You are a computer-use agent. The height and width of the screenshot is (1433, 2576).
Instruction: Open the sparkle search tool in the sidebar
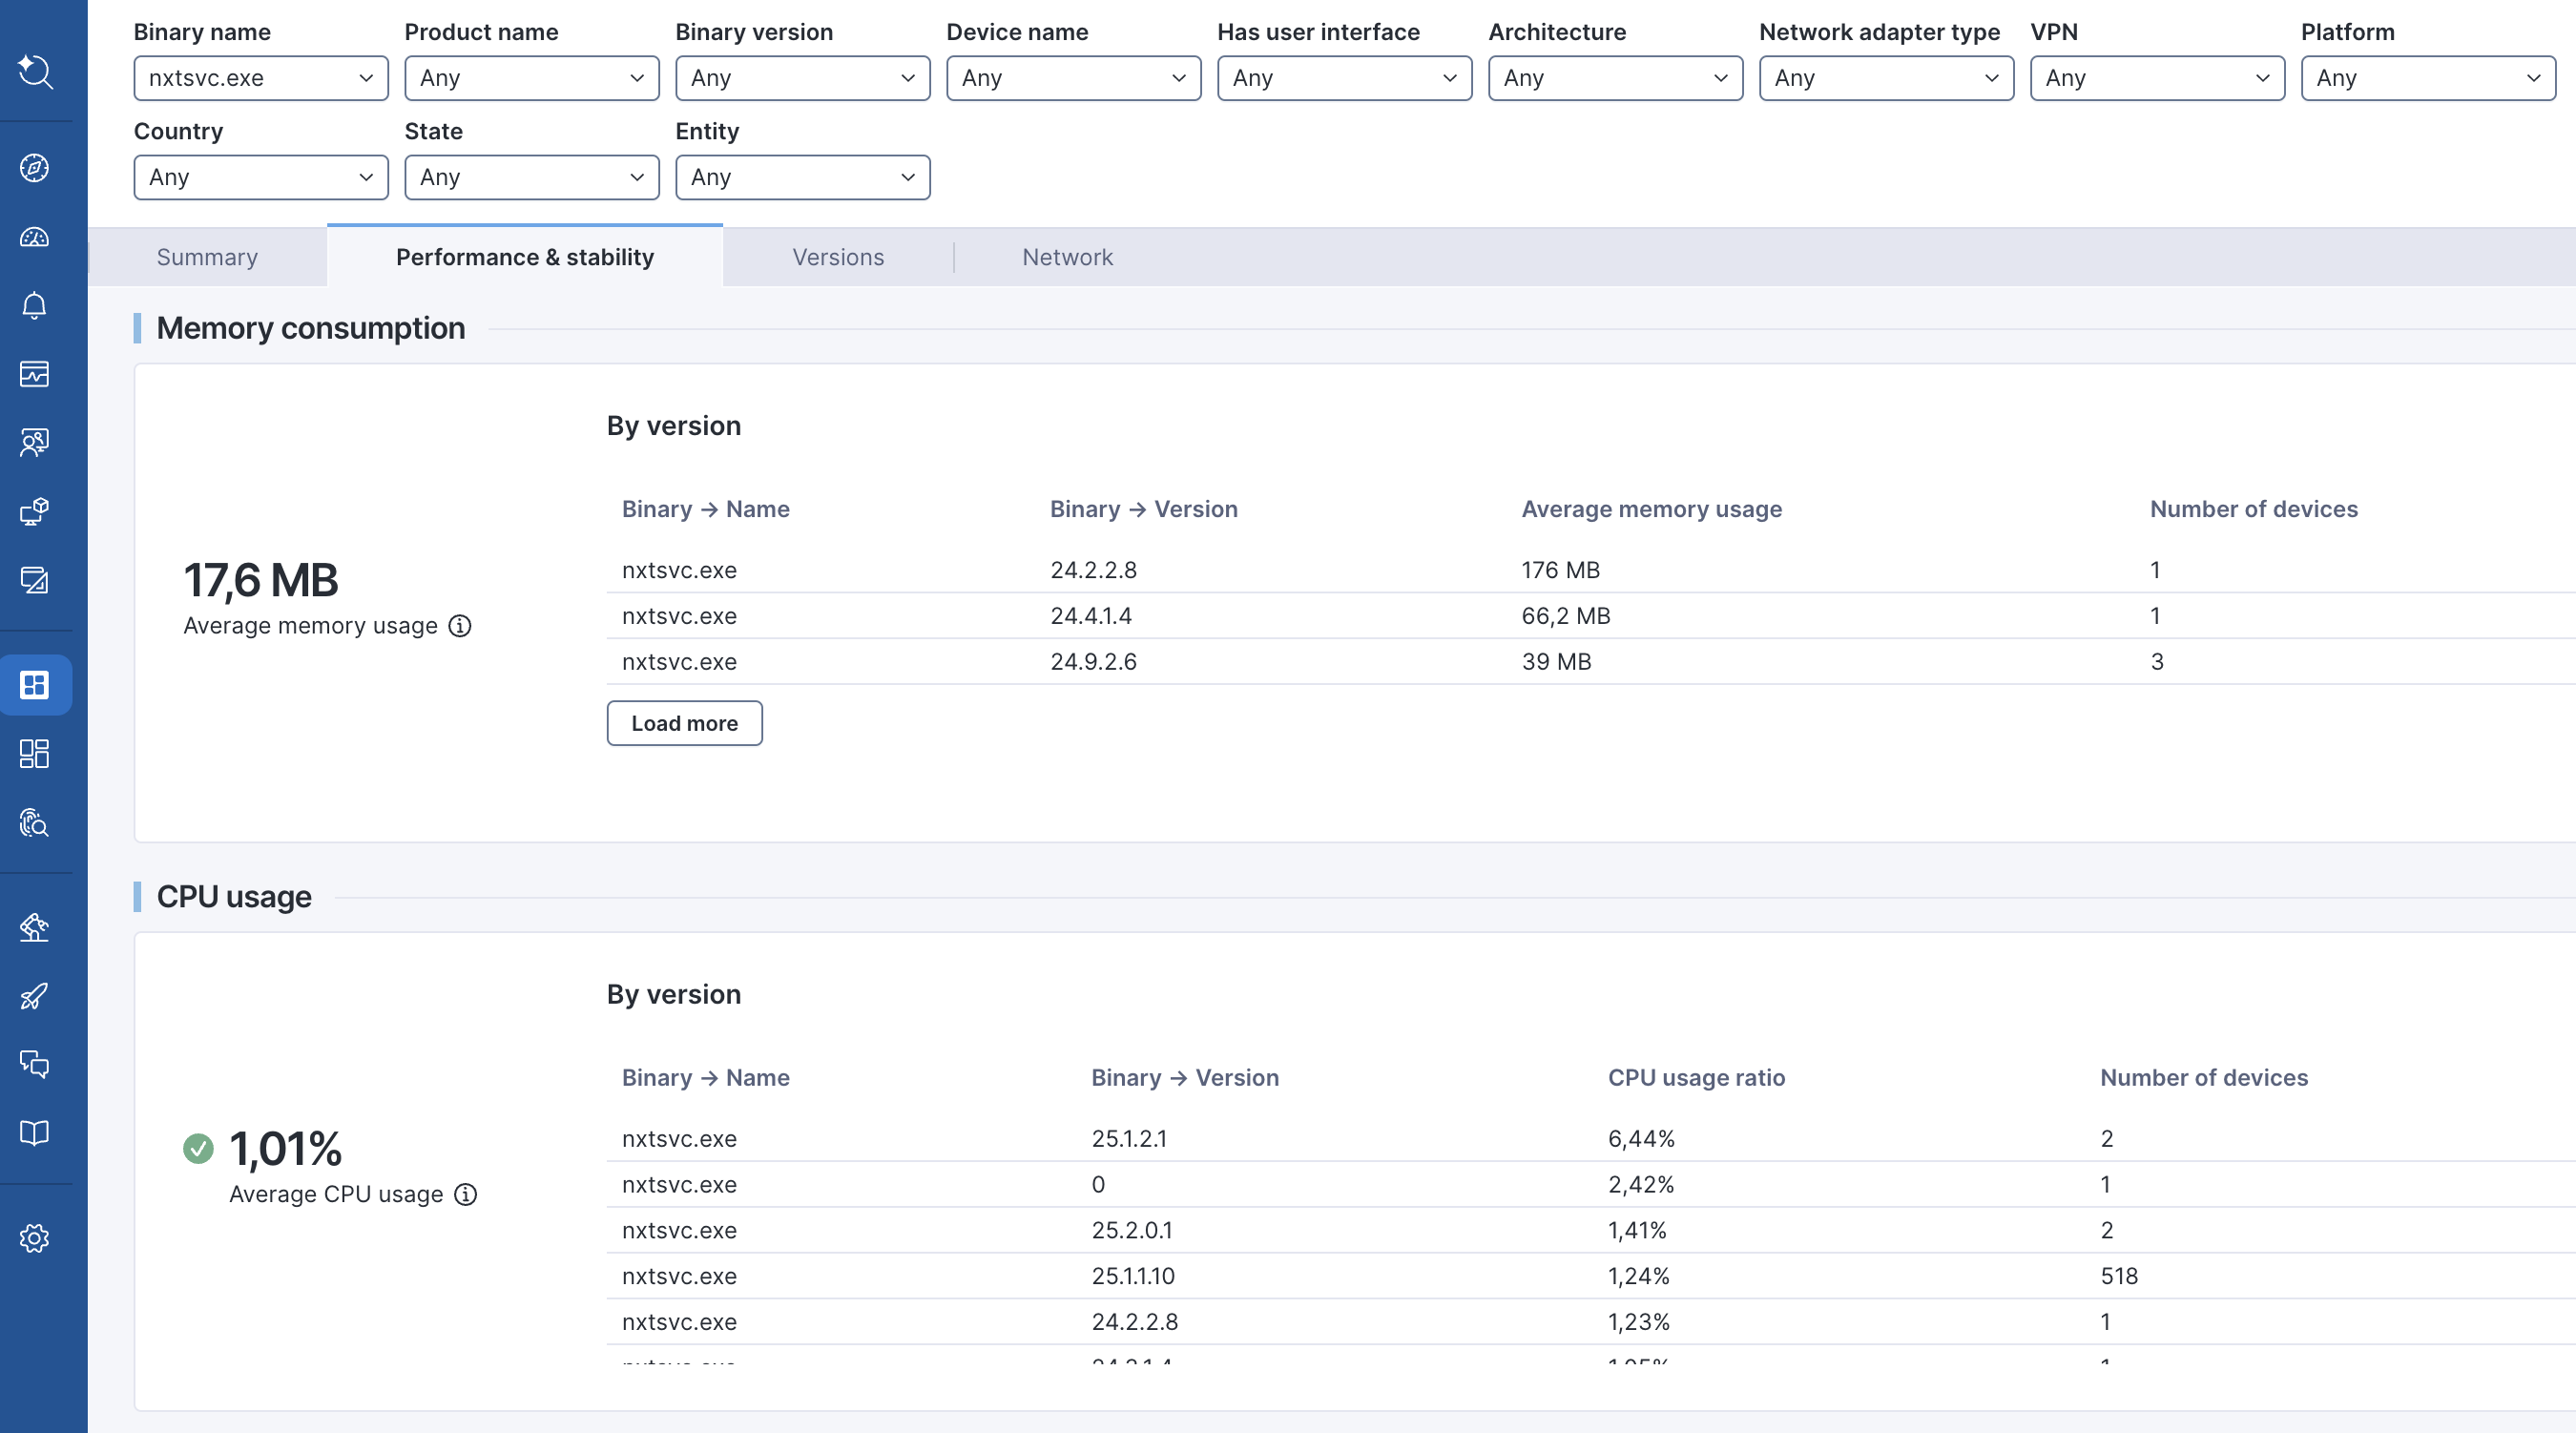(x=36, y=73)
